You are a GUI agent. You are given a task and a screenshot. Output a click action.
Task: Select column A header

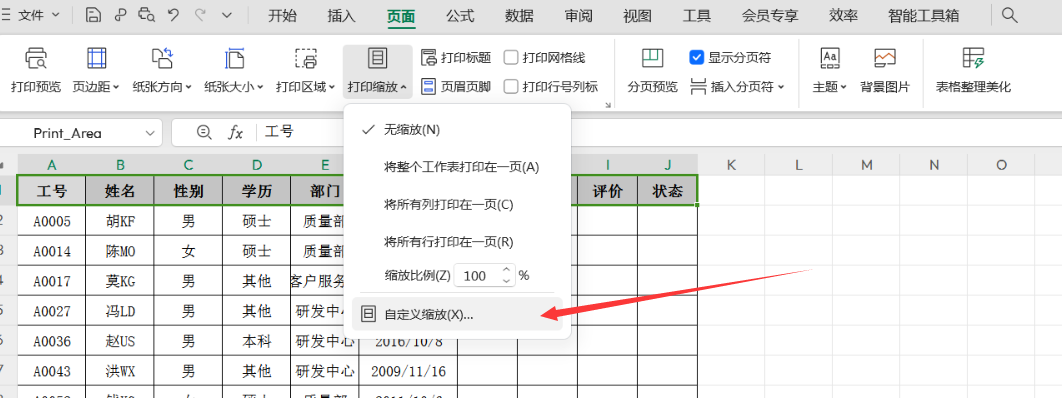(51, 164)
